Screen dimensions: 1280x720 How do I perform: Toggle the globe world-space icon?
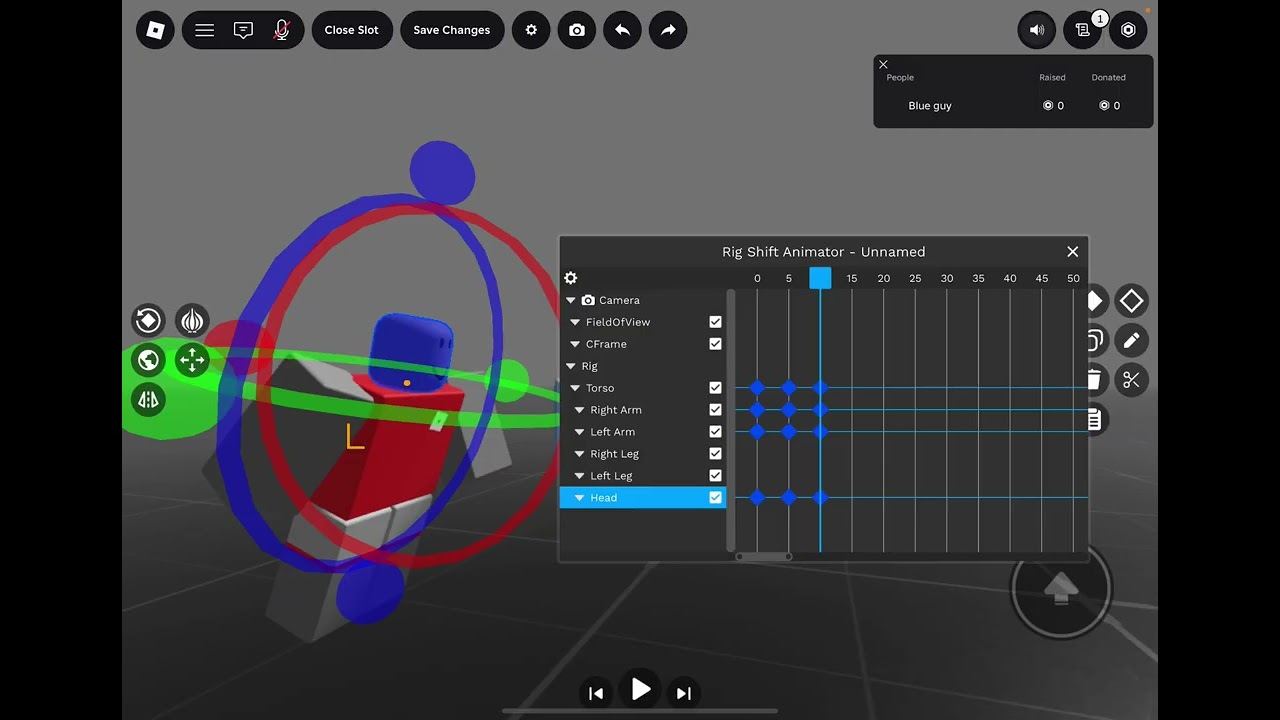[x=148, y=360]
